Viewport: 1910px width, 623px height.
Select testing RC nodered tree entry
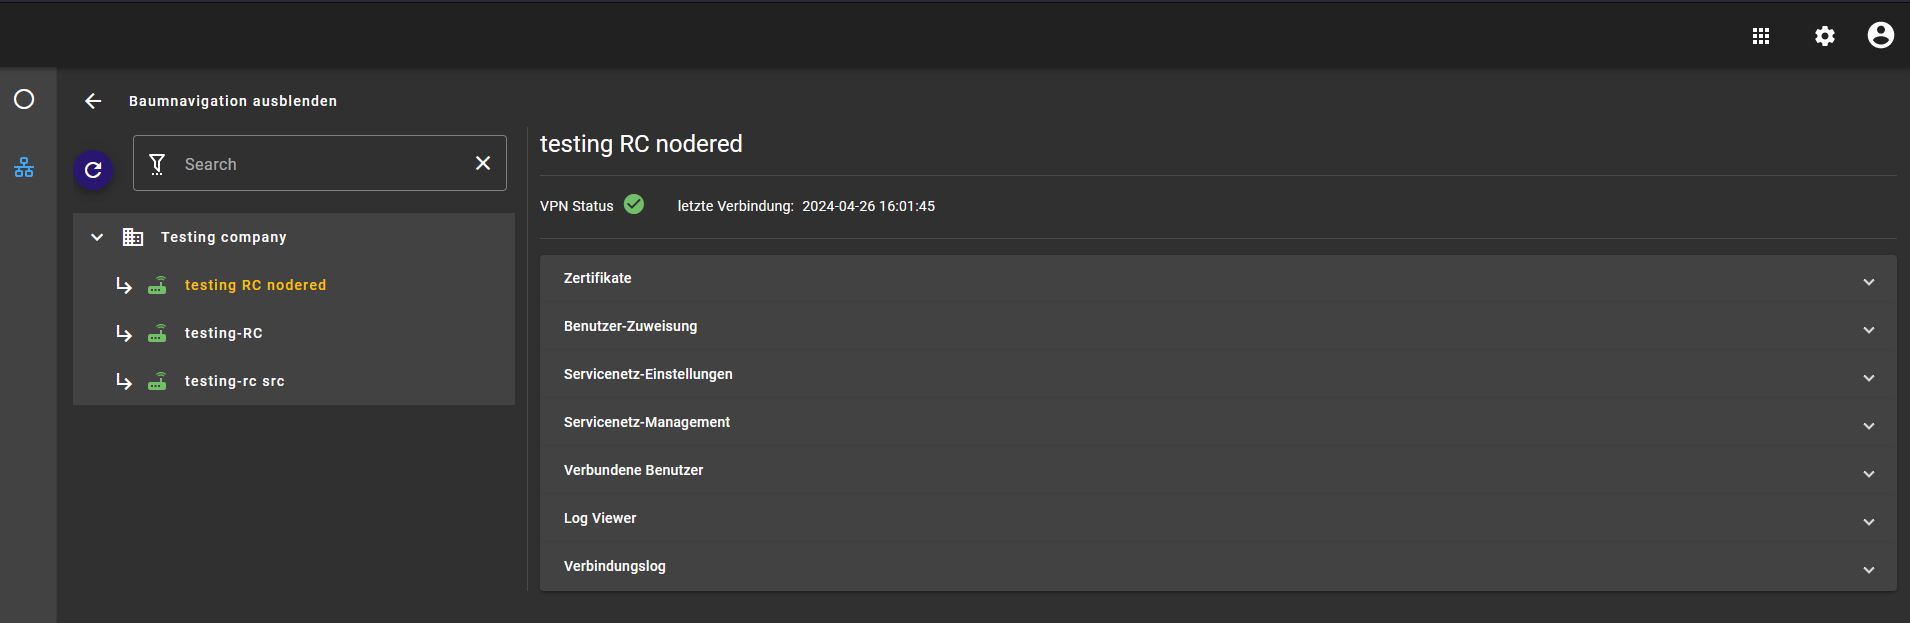click(255, 285)
